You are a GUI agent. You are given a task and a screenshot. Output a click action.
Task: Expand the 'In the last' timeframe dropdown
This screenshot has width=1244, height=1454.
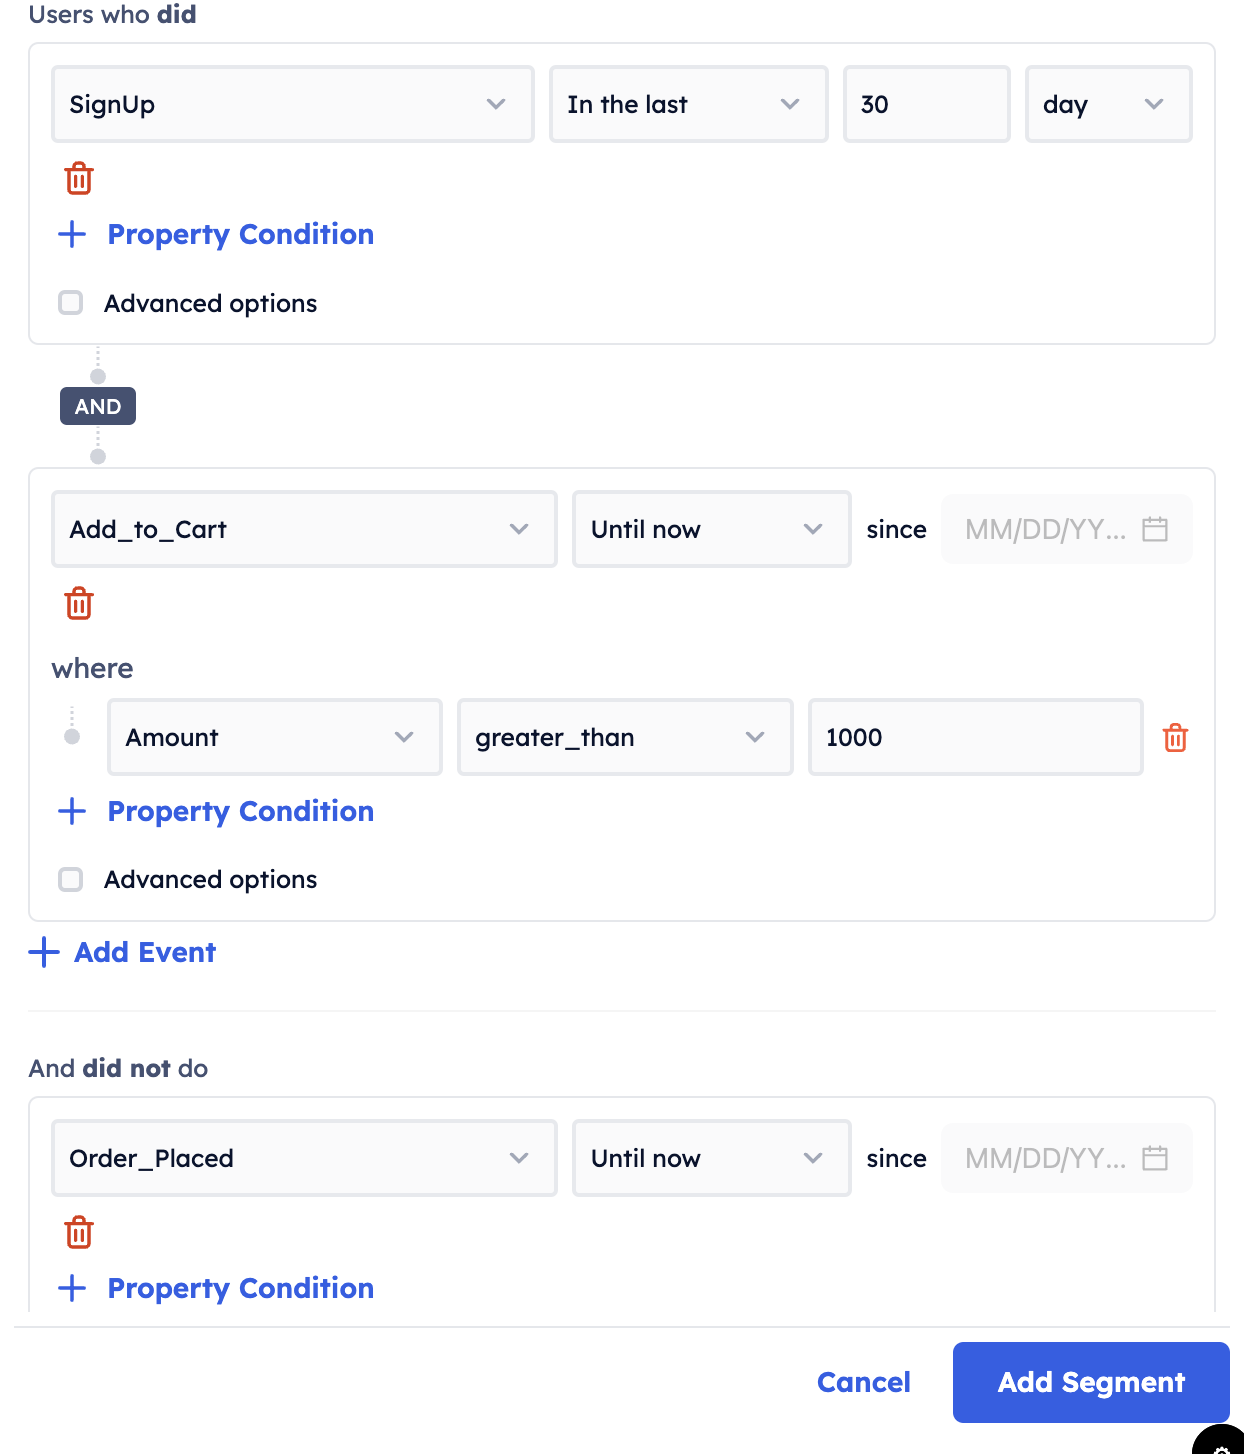(688, 104)
